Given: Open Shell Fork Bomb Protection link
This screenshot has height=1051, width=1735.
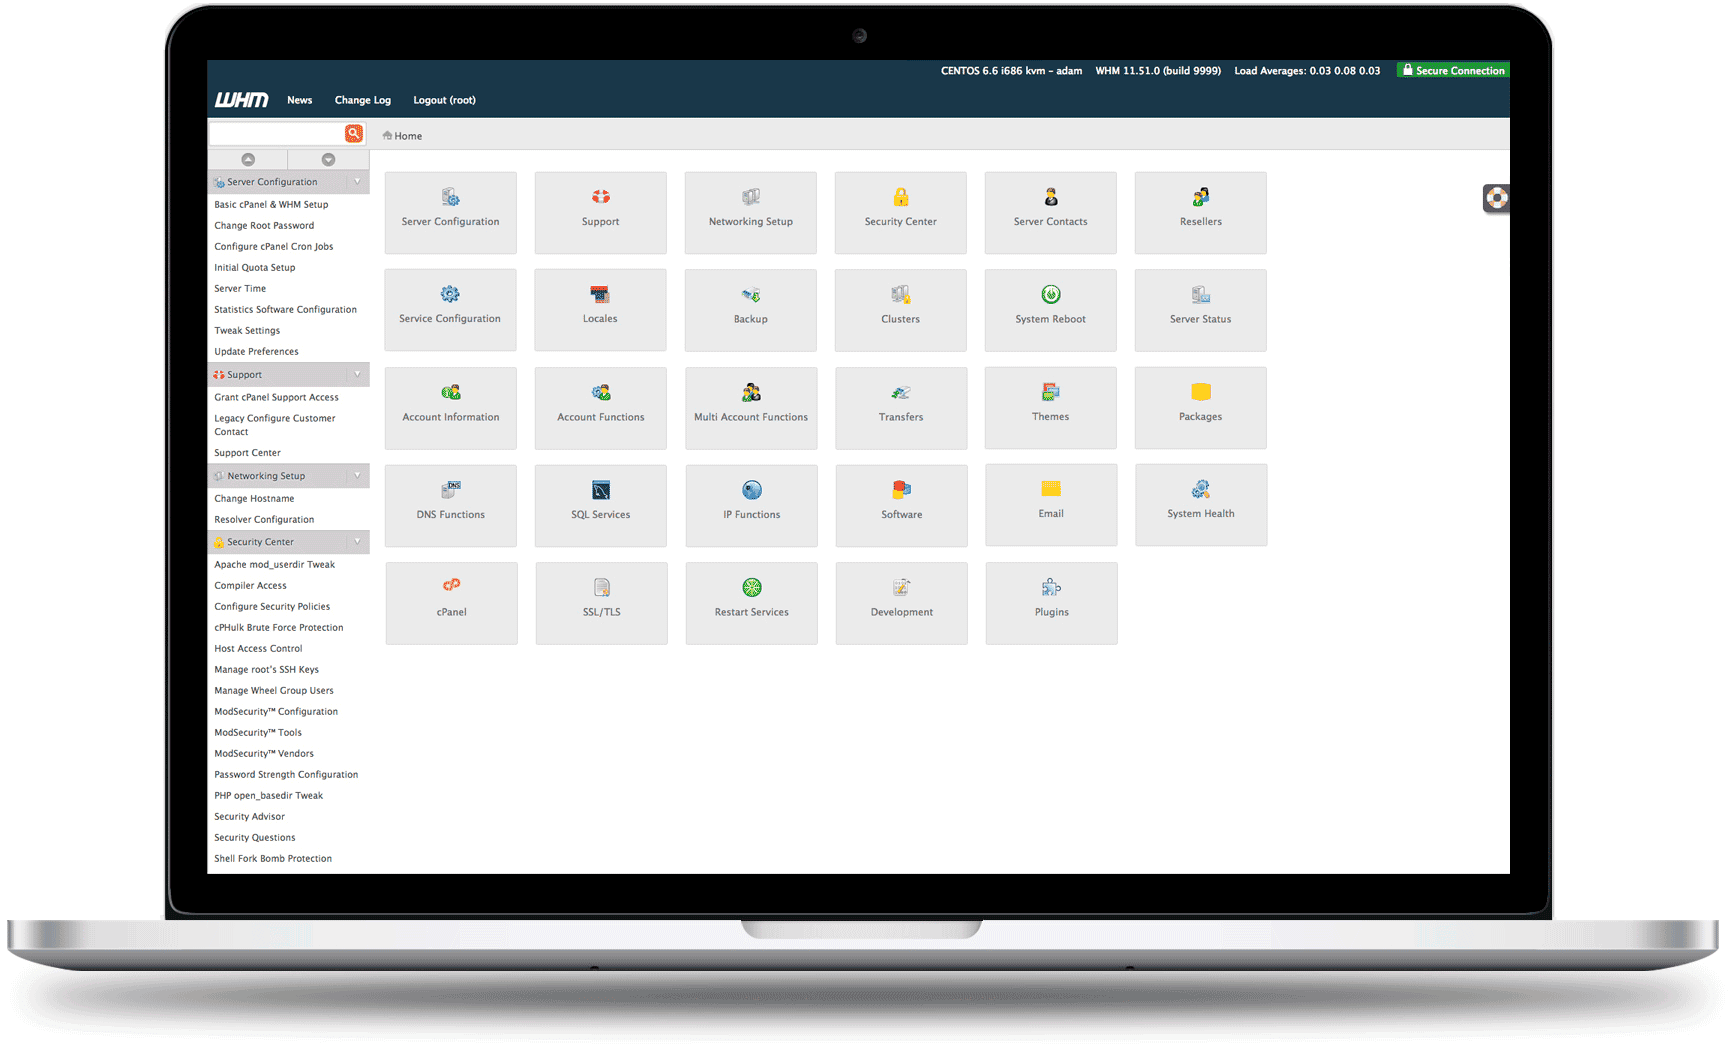Looking at the screenshot, I should pyautogui.click(x=273, y=858).
